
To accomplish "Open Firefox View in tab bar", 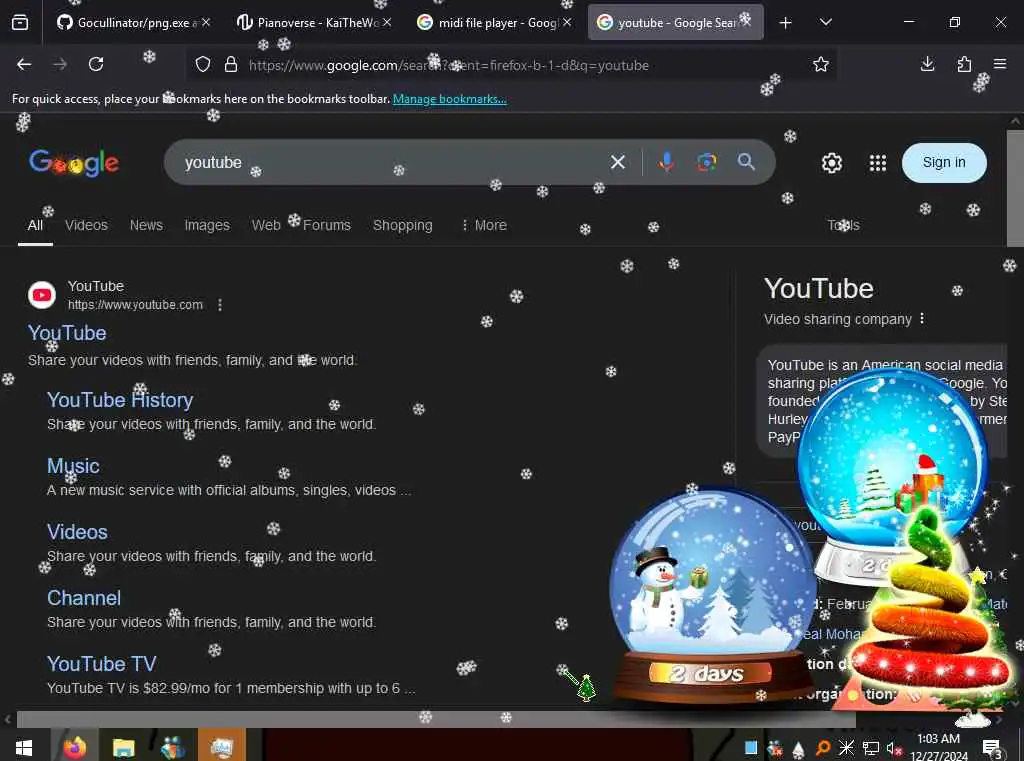I will 20,22.
